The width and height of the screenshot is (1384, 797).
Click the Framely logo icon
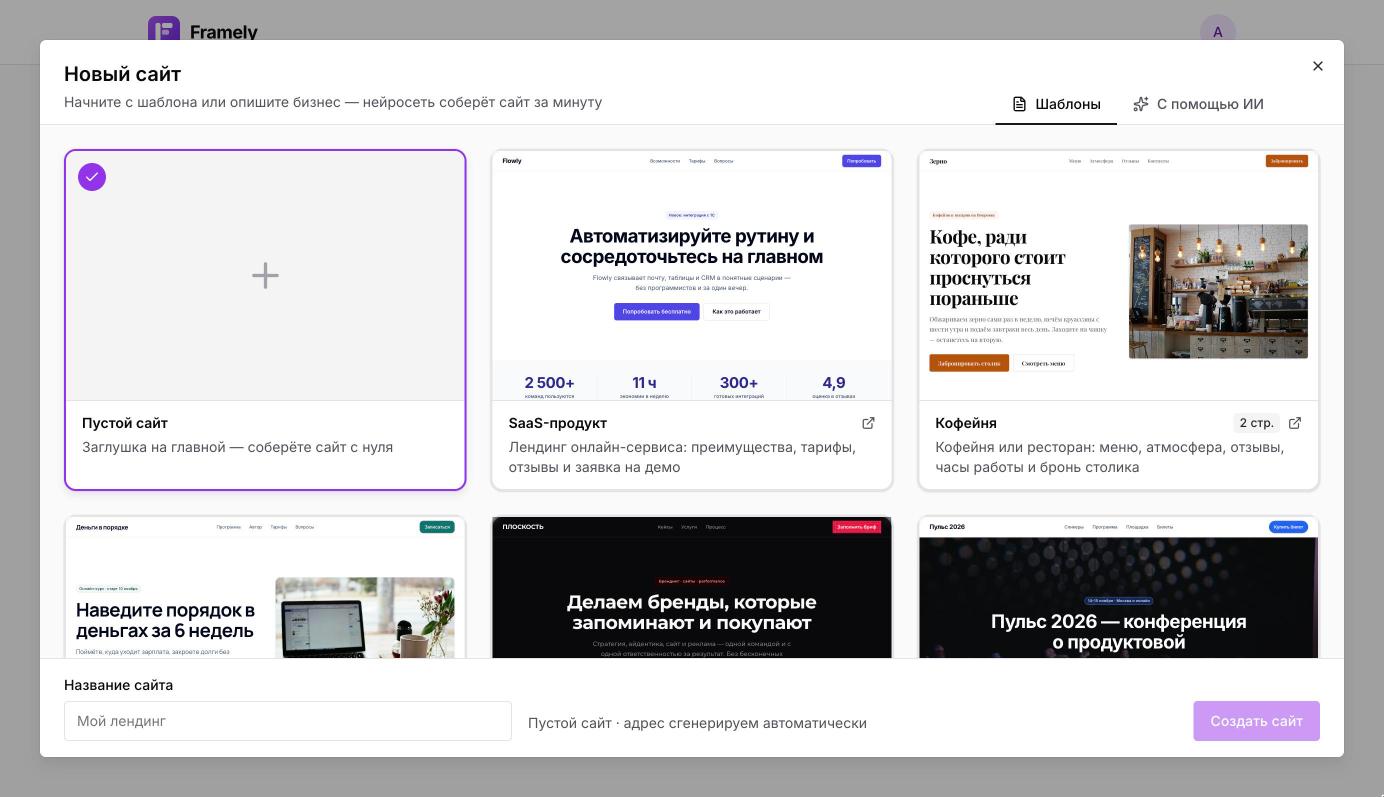point(164,30)
